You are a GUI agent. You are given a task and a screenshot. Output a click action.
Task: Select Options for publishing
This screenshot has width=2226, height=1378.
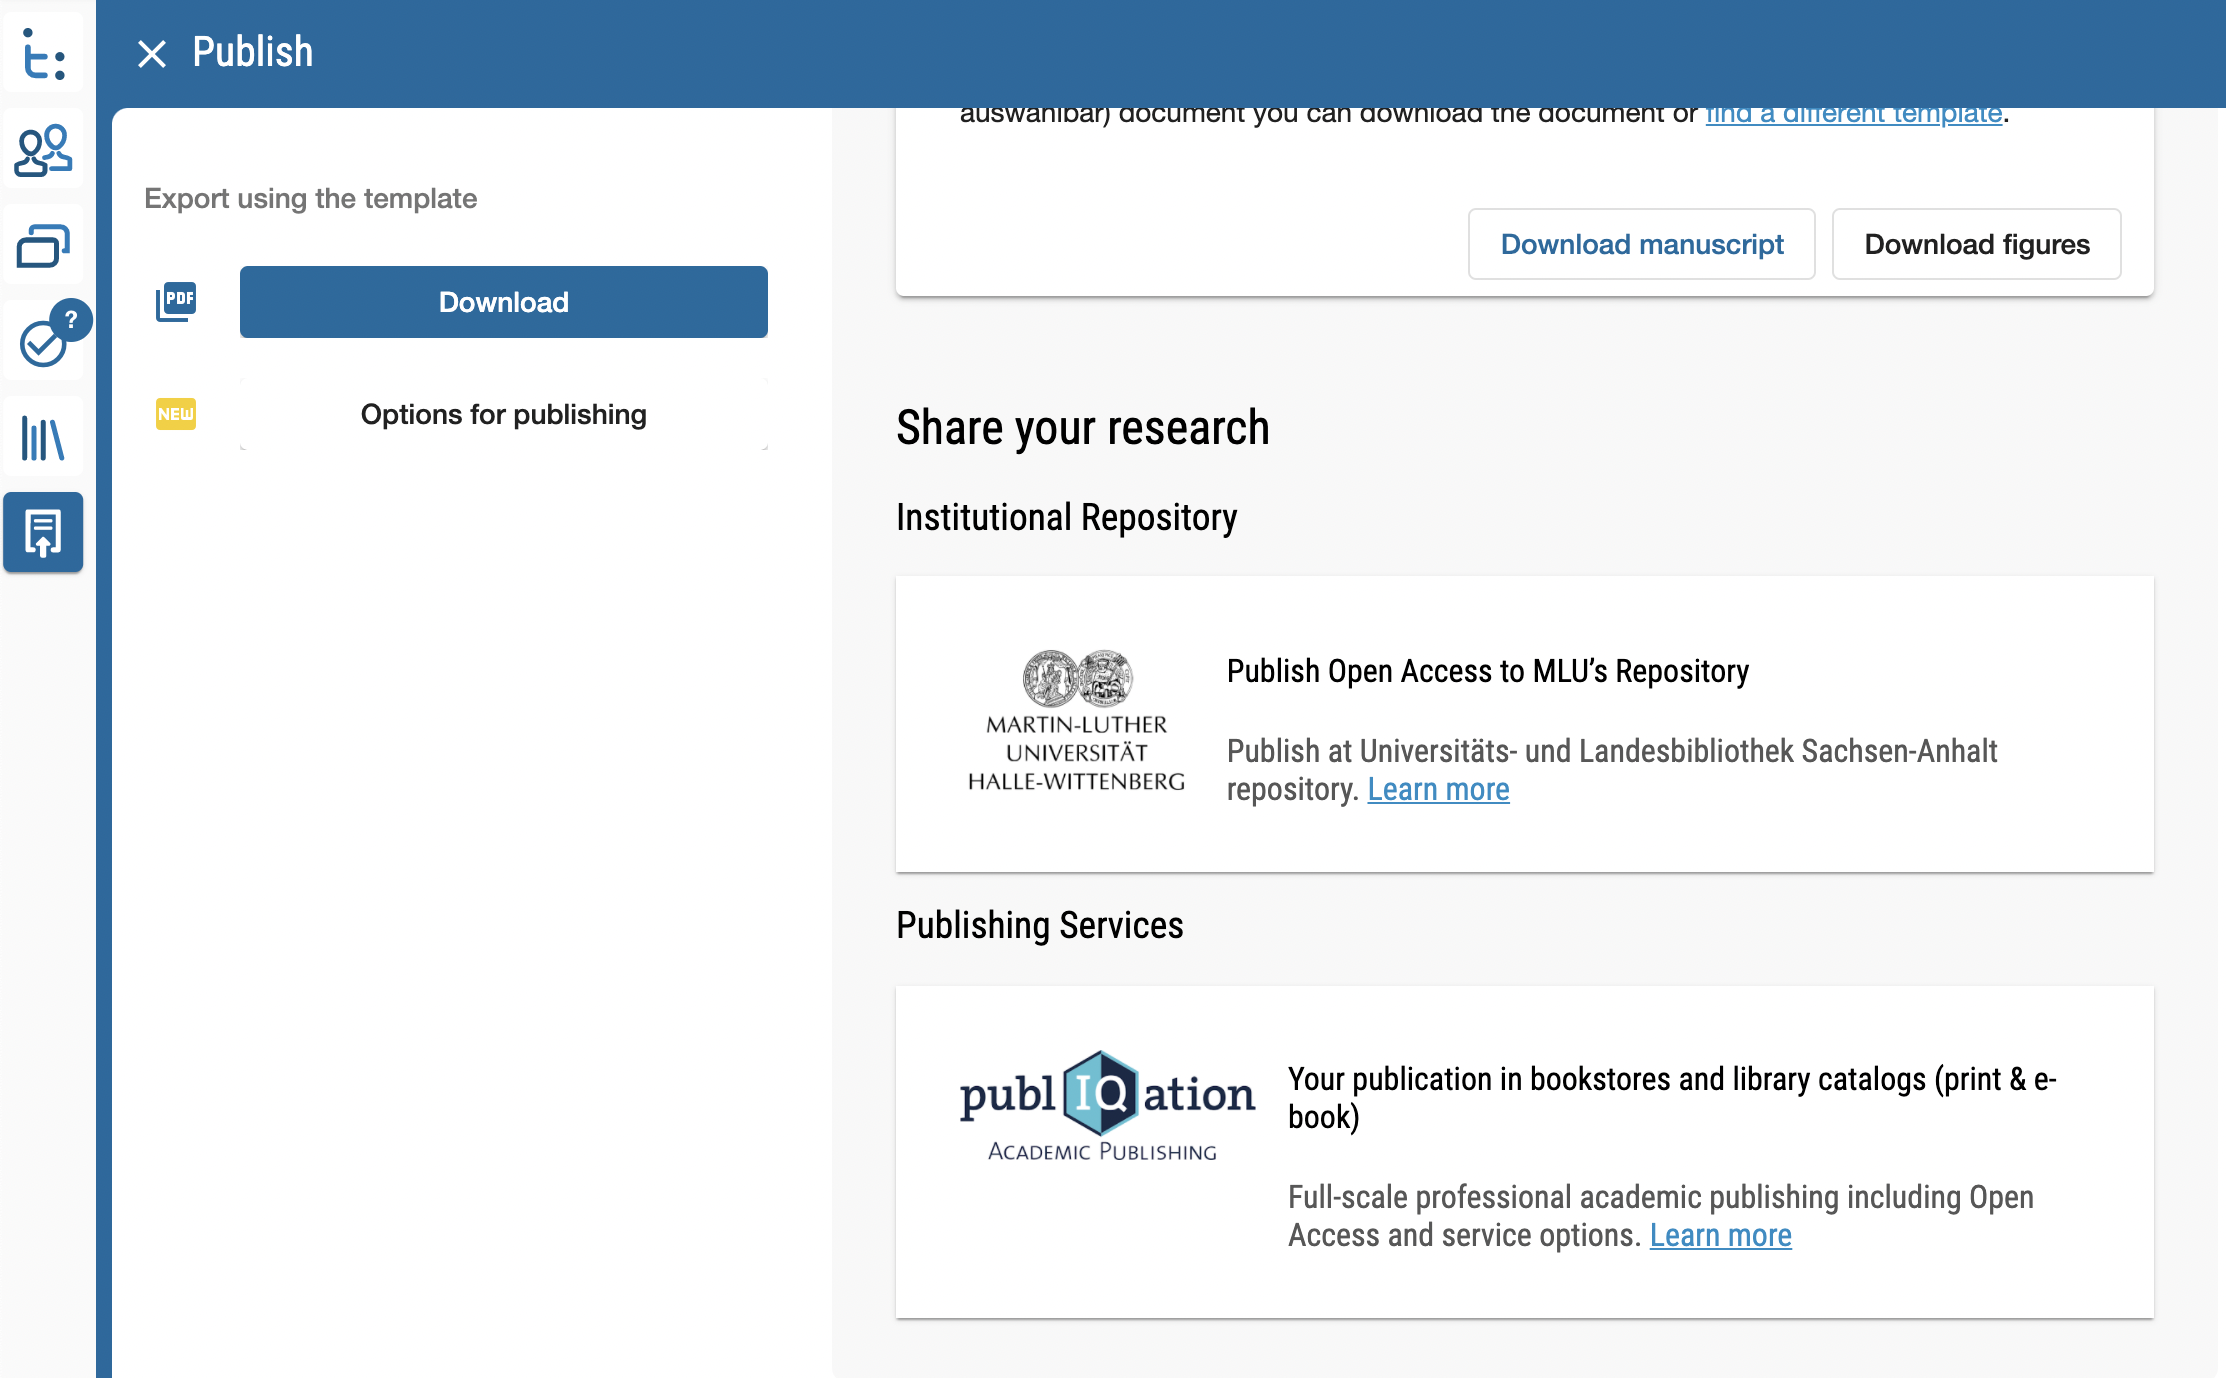[x=503, y=414]
